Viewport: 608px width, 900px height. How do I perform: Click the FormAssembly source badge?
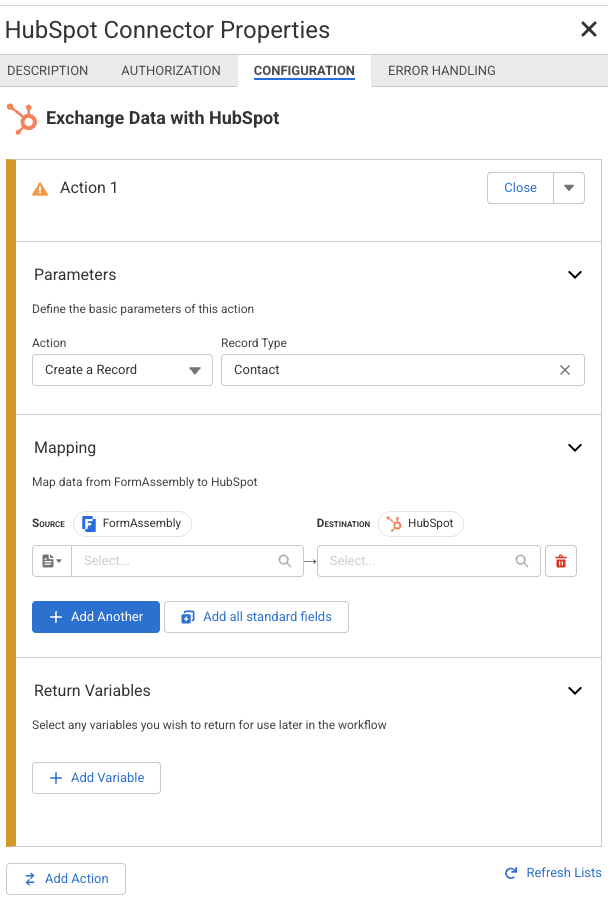tap(132, 523)
